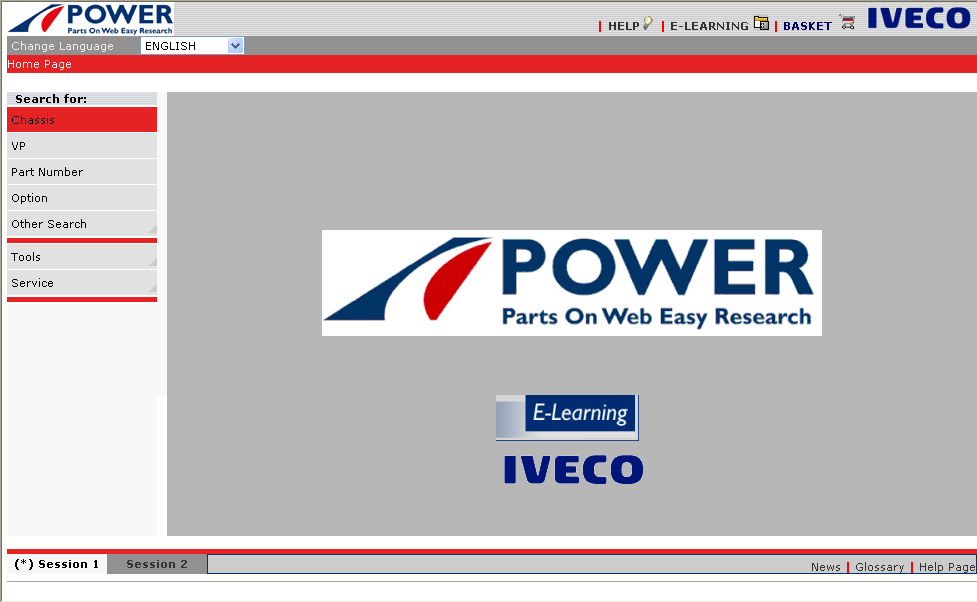Click the E-Learning button in center
Screen dimensions: 977x602
567,417
